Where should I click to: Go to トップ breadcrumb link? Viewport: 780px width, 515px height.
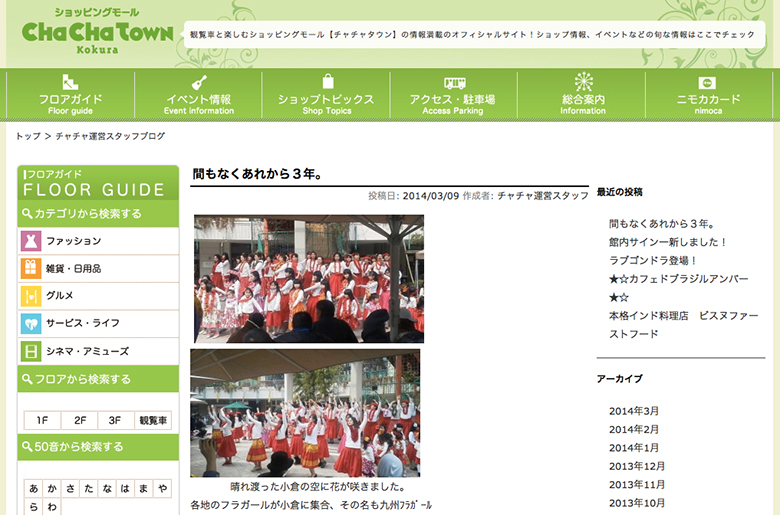coord(28,136)
